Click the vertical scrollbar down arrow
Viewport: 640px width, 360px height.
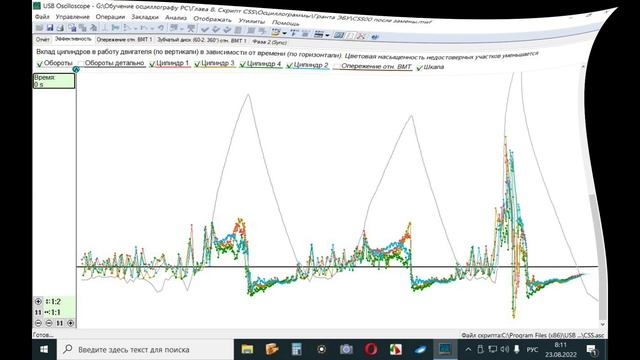tap(603, 324)
